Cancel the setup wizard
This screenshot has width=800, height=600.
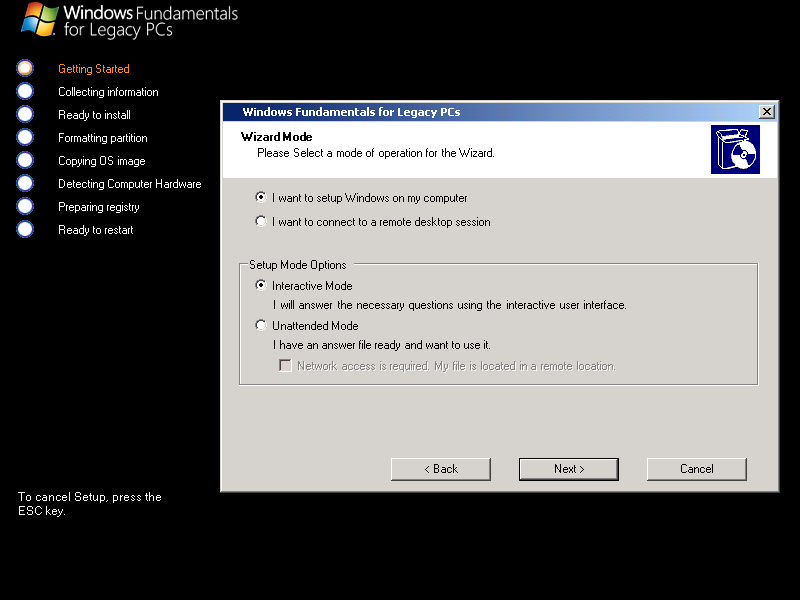pos(696,469)
